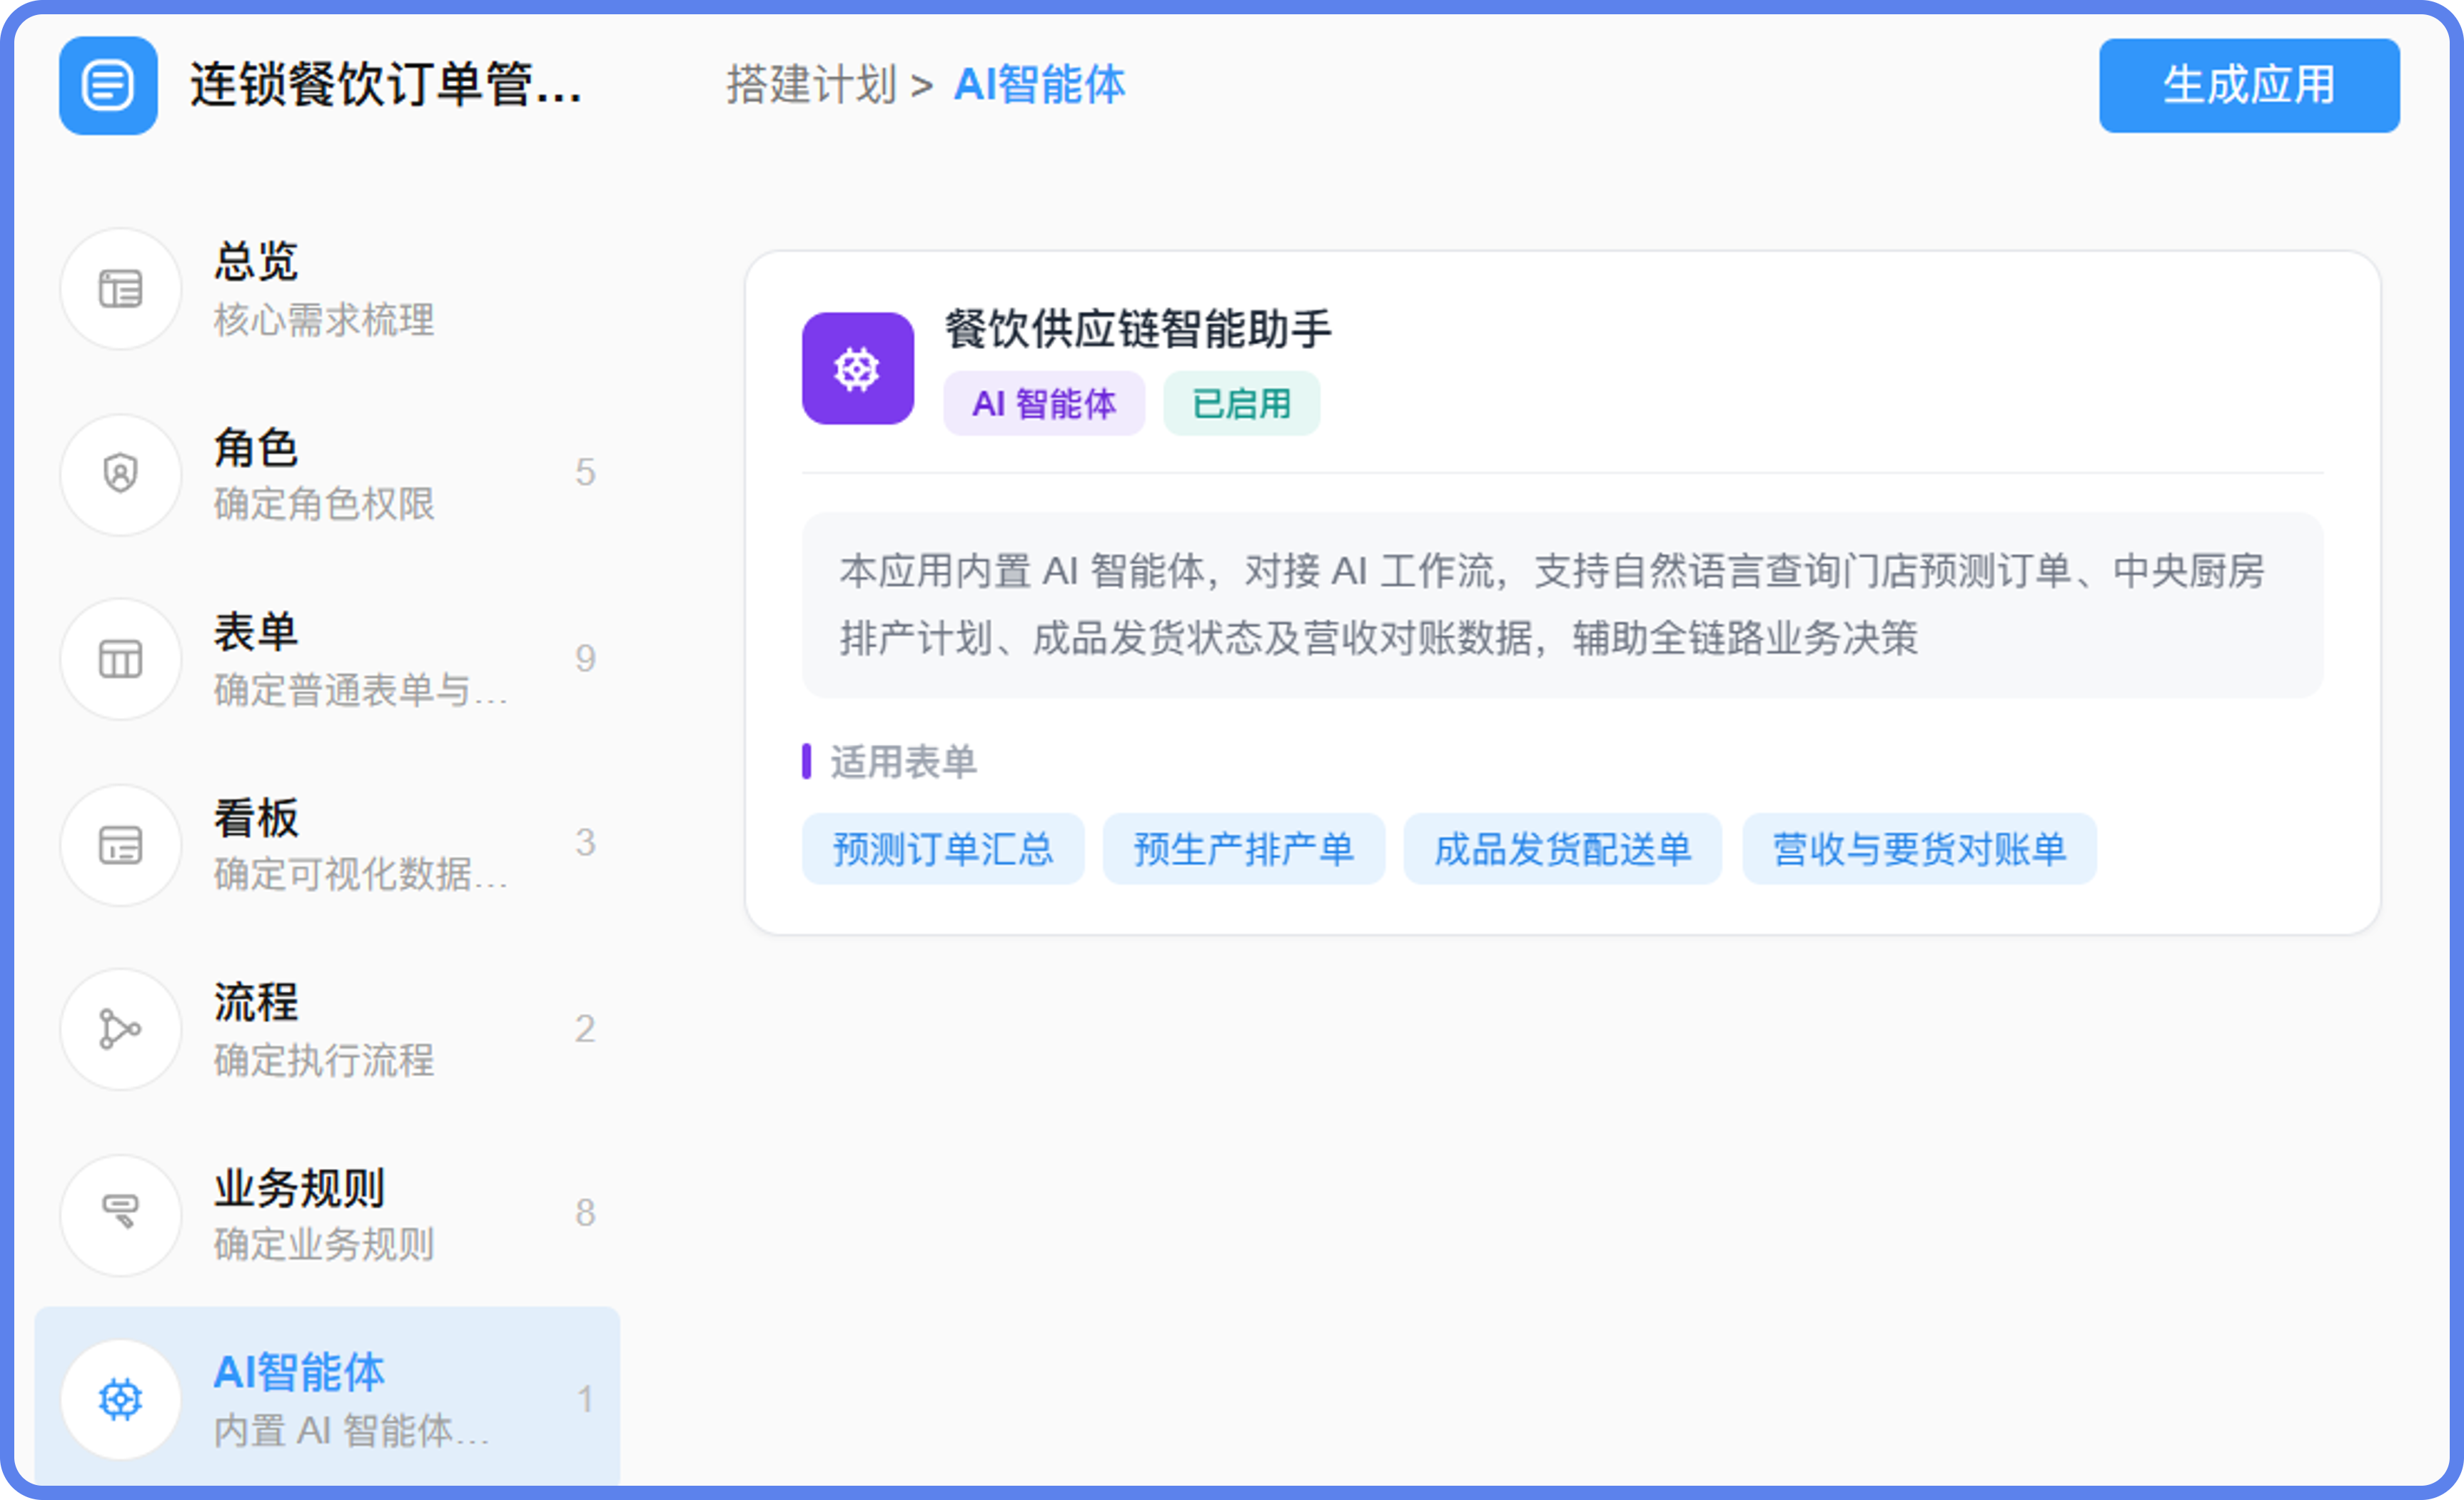Click the app name 连锁餐饮订单管...
2464x1500 pixels.
tap(386, 84)
